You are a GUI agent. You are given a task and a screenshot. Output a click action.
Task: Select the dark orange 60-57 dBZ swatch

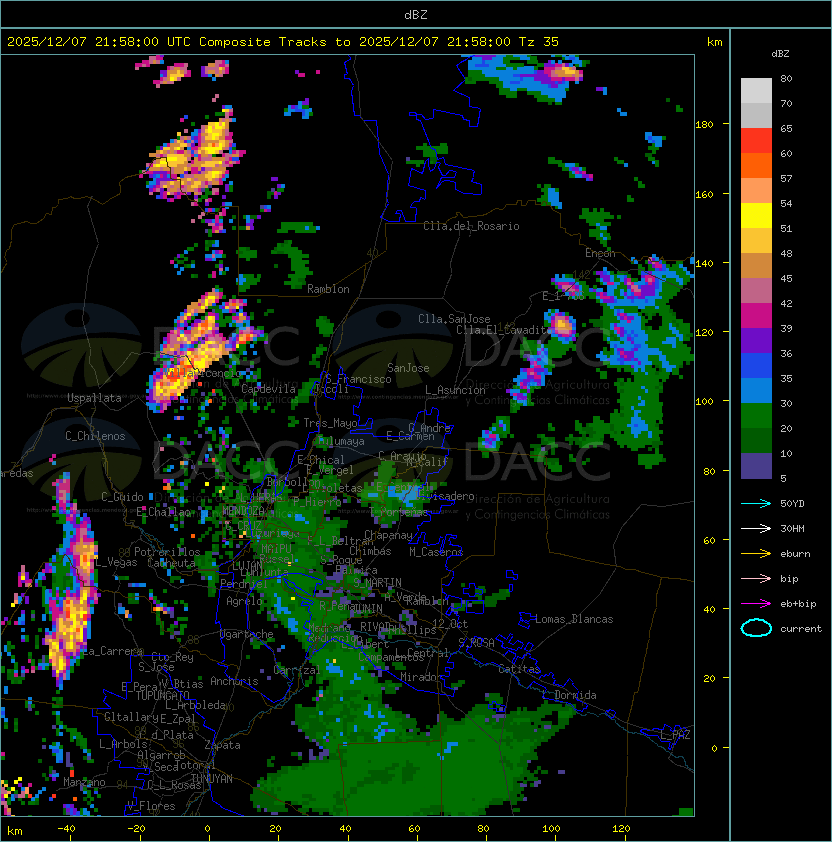point(756,165)
